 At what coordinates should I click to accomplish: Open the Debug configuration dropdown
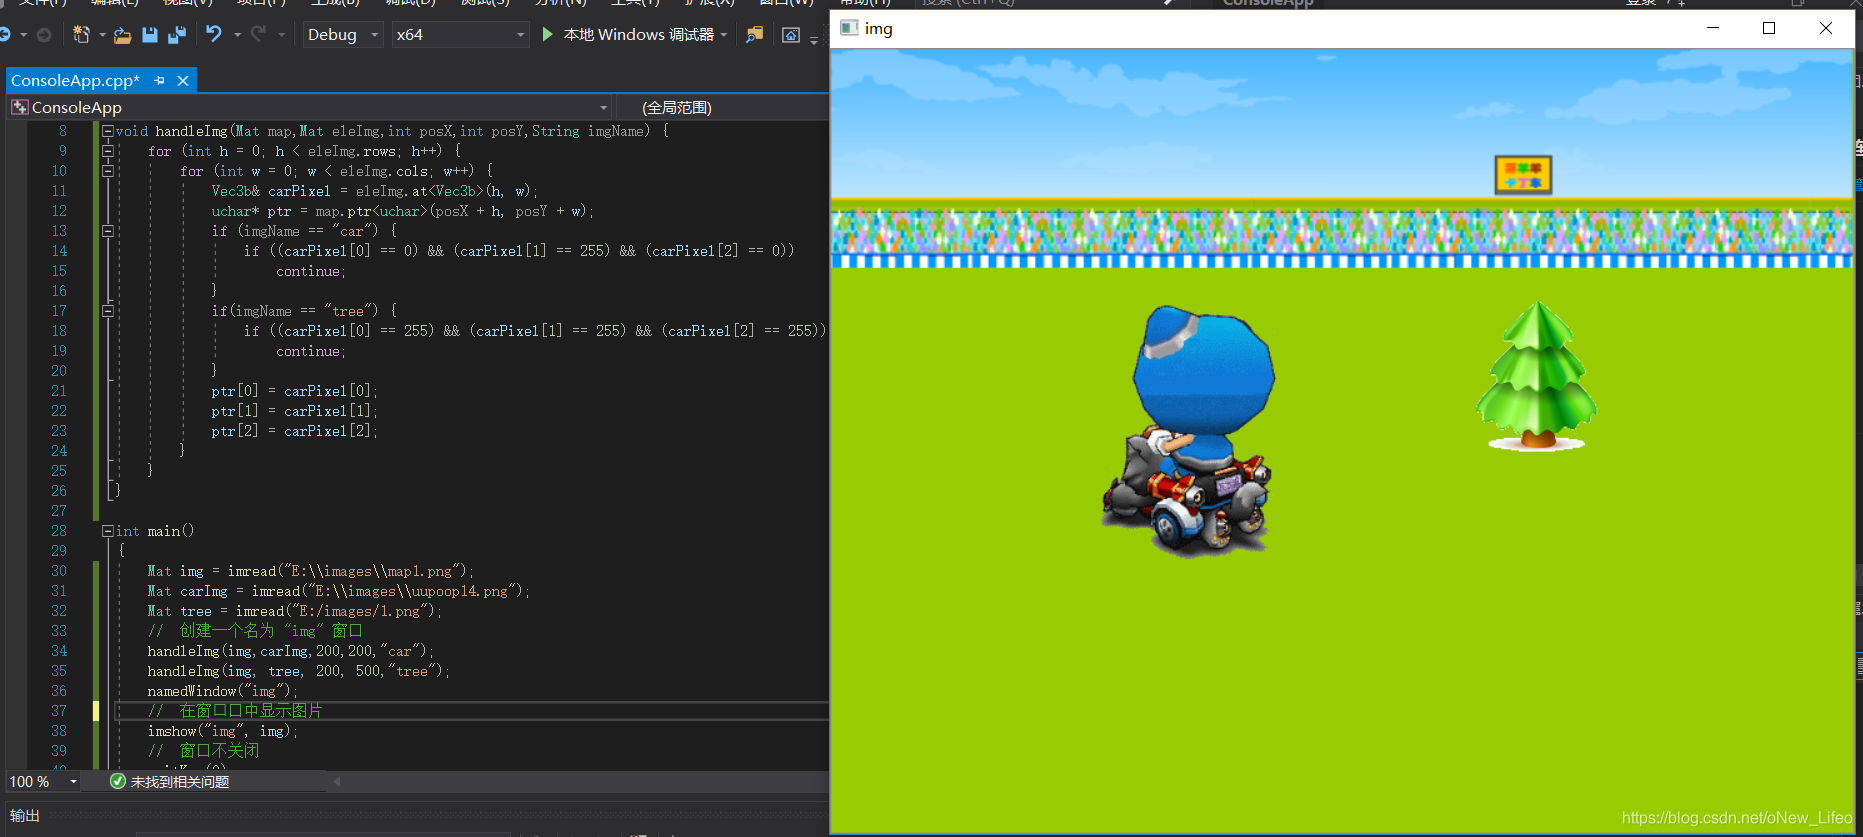pos(343,35)
